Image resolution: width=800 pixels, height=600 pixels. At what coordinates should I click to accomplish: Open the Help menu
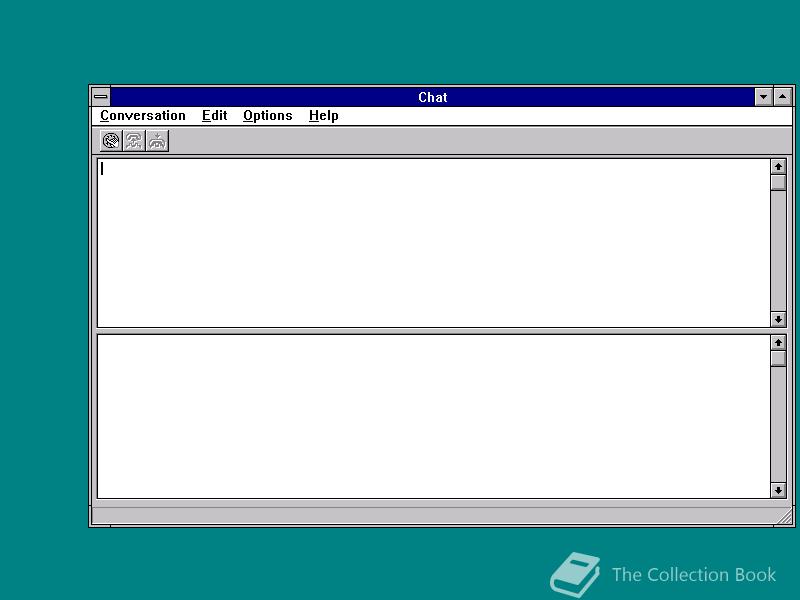pyautogui.click(x=323, y=116)
